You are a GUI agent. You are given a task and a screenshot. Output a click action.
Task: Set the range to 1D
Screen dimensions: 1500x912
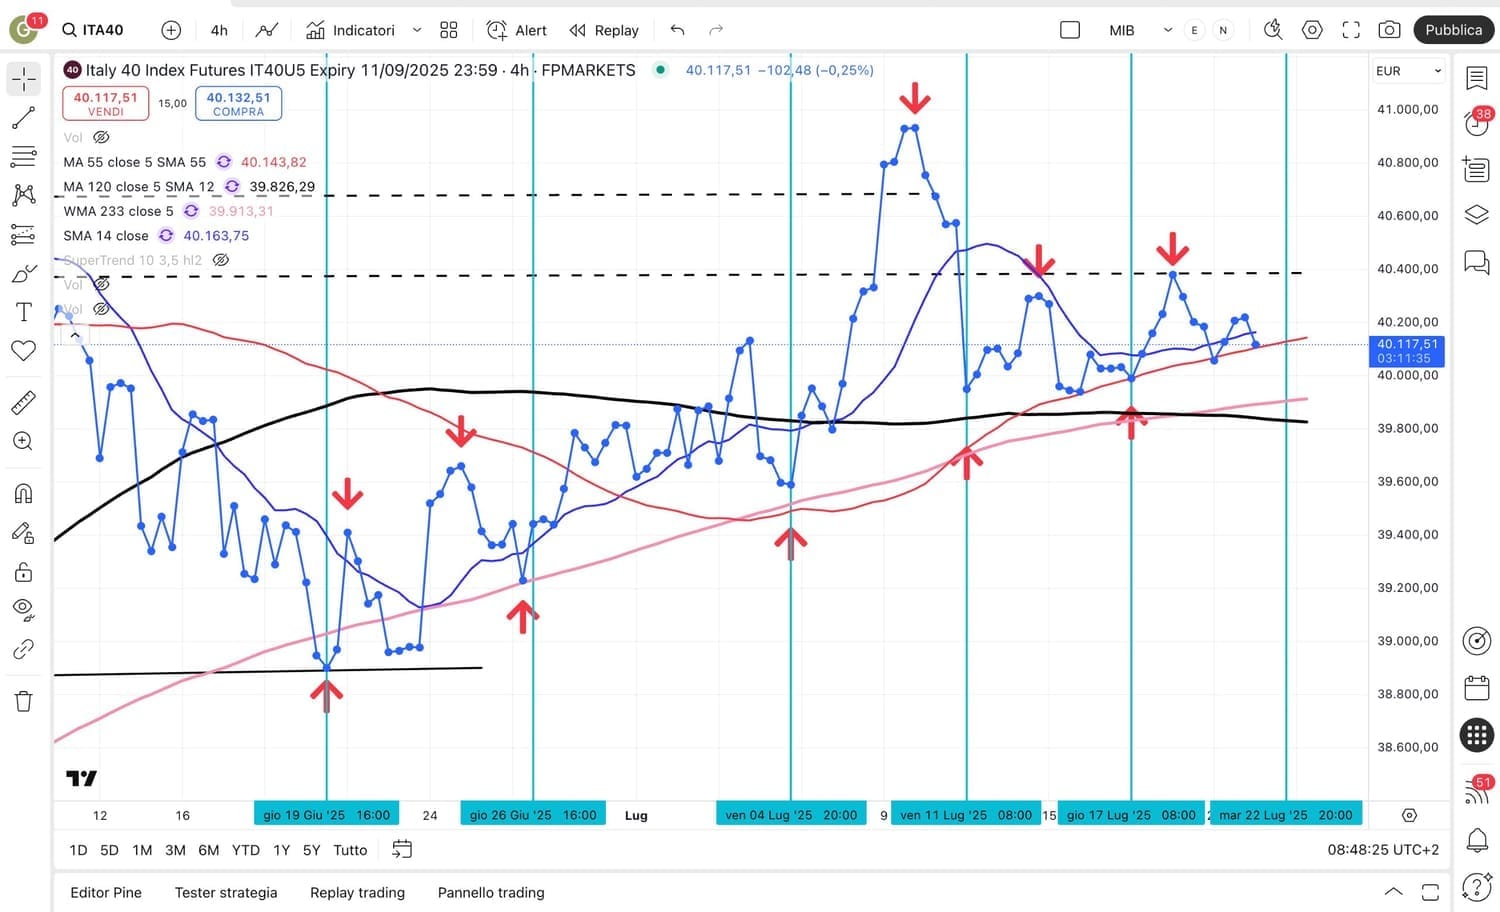78,850
